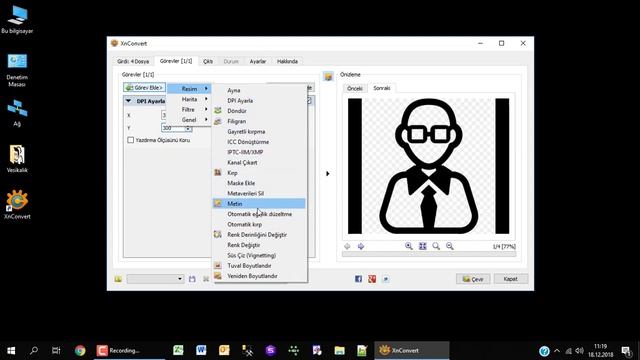Screen dimensions: 640x360
Task: Click the Çevir convert button
Action: [x=473, y=279]
